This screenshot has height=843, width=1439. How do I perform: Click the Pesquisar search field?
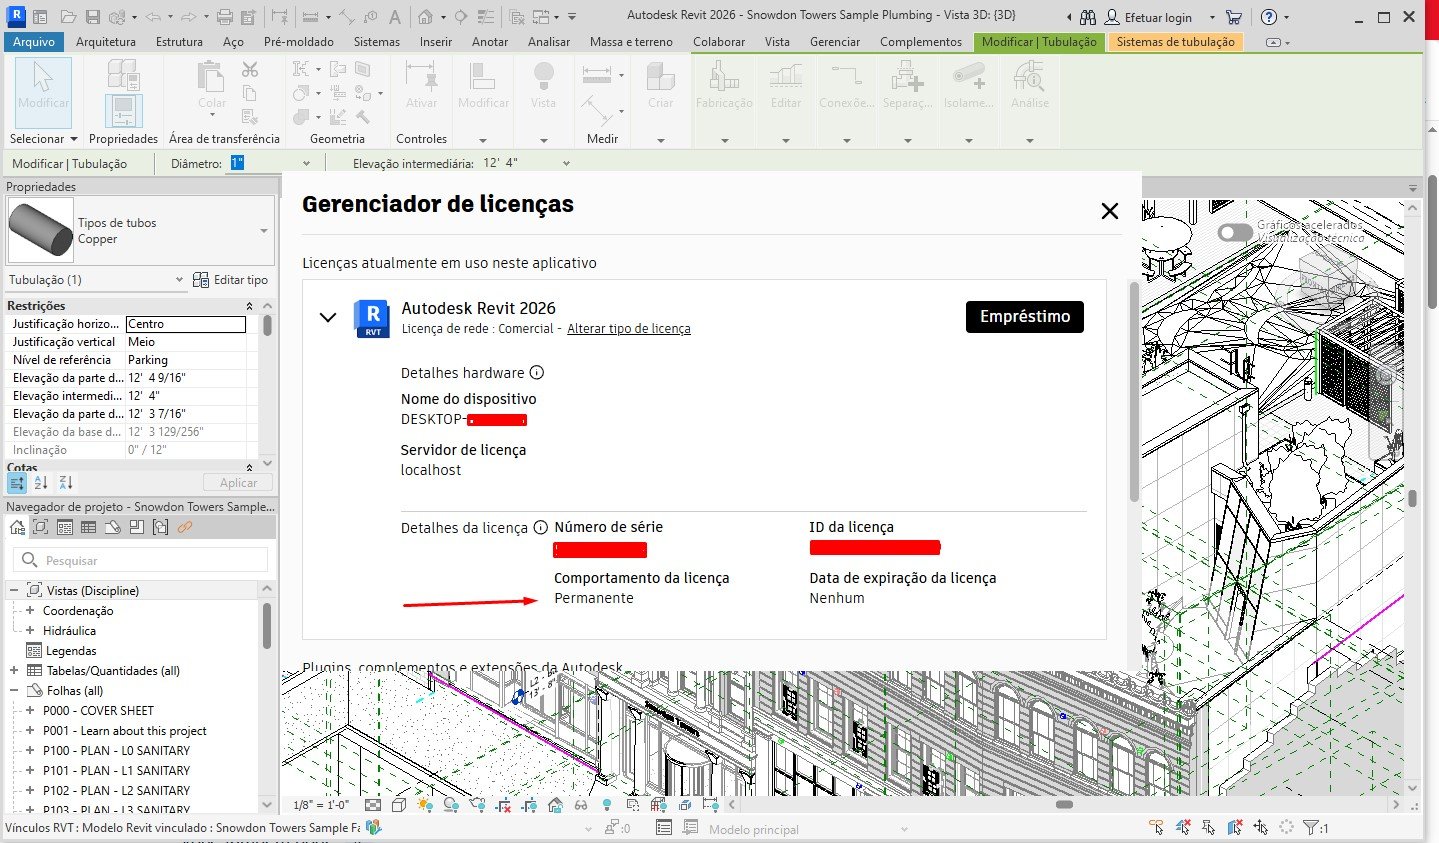tap(142, 560)
